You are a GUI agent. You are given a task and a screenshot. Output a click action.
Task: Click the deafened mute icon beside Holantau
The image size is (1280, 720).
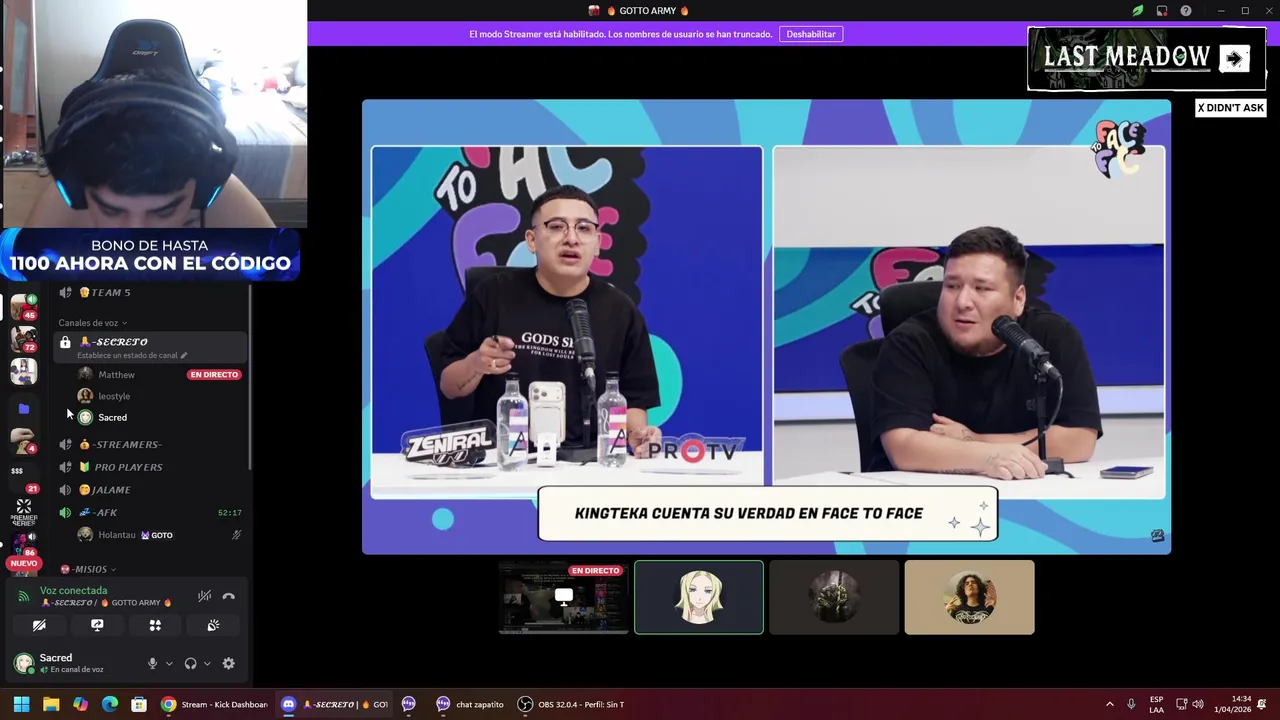237,535
